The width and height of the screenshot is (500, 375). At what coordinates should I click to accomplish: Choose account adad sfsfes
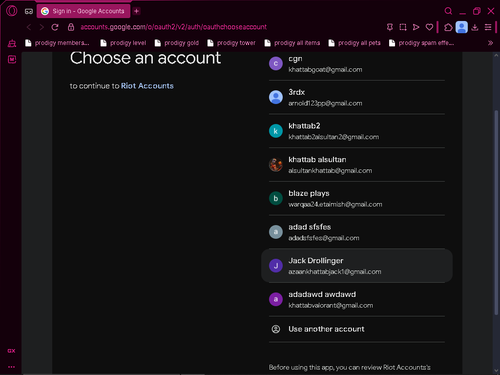(357, 232)
